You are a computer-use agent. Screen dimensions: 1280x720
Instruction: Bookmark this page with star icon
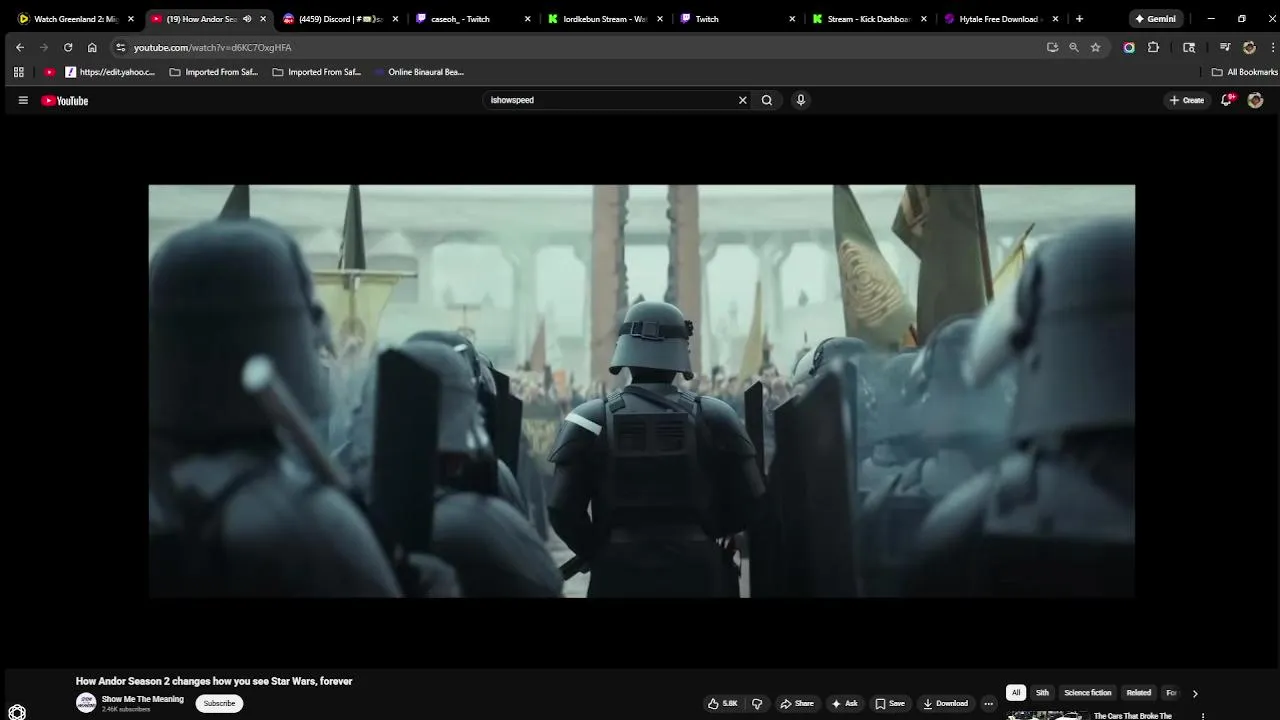point(1095,47)
